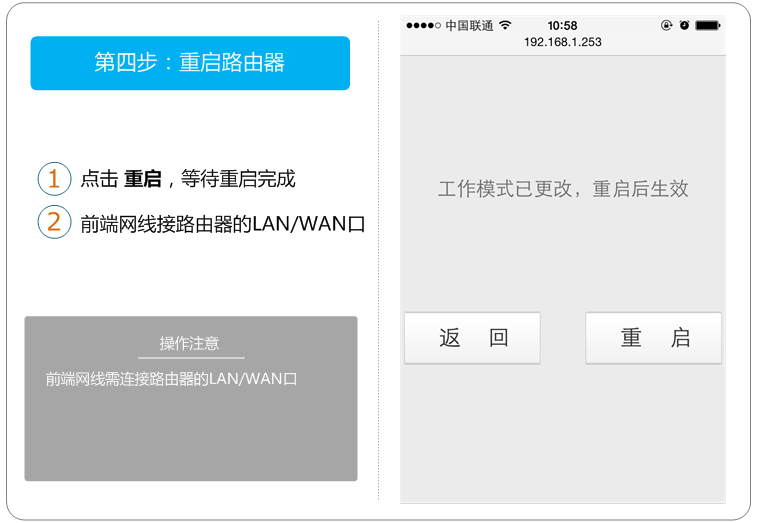Click the circled number 2 step icon
Image resolution: width=759 pixels, height=523 pixels.
click(54, 221)
